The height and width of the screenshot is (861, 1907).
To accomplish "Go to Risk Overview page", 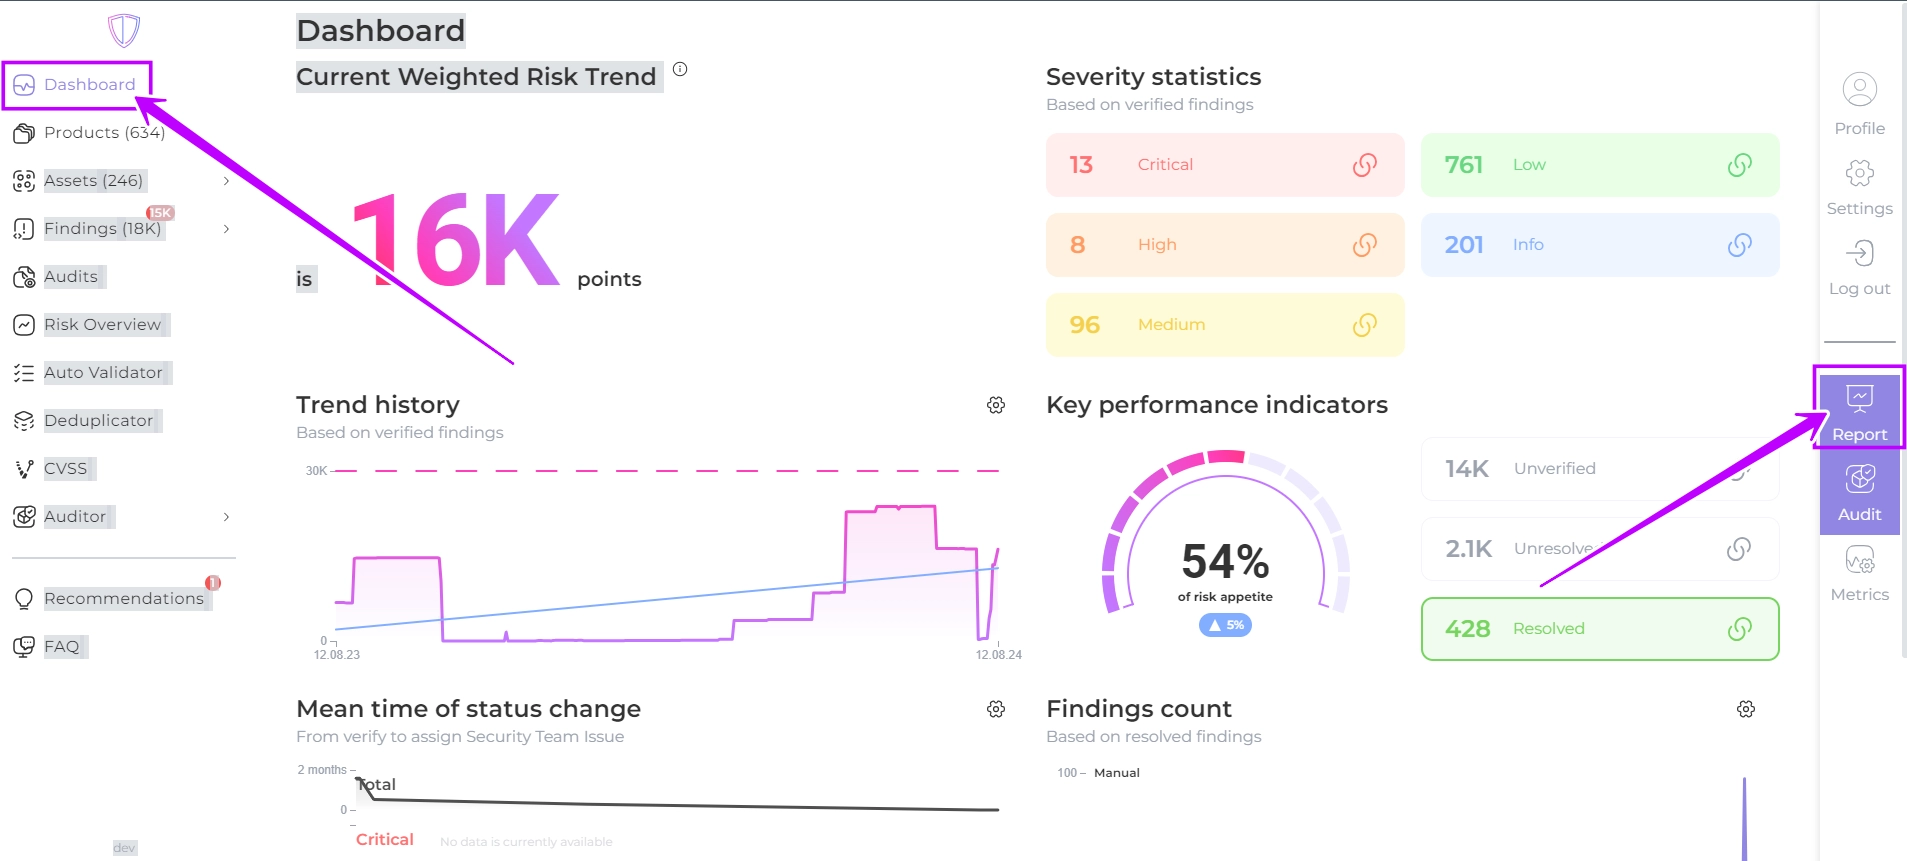I will 102,325.
